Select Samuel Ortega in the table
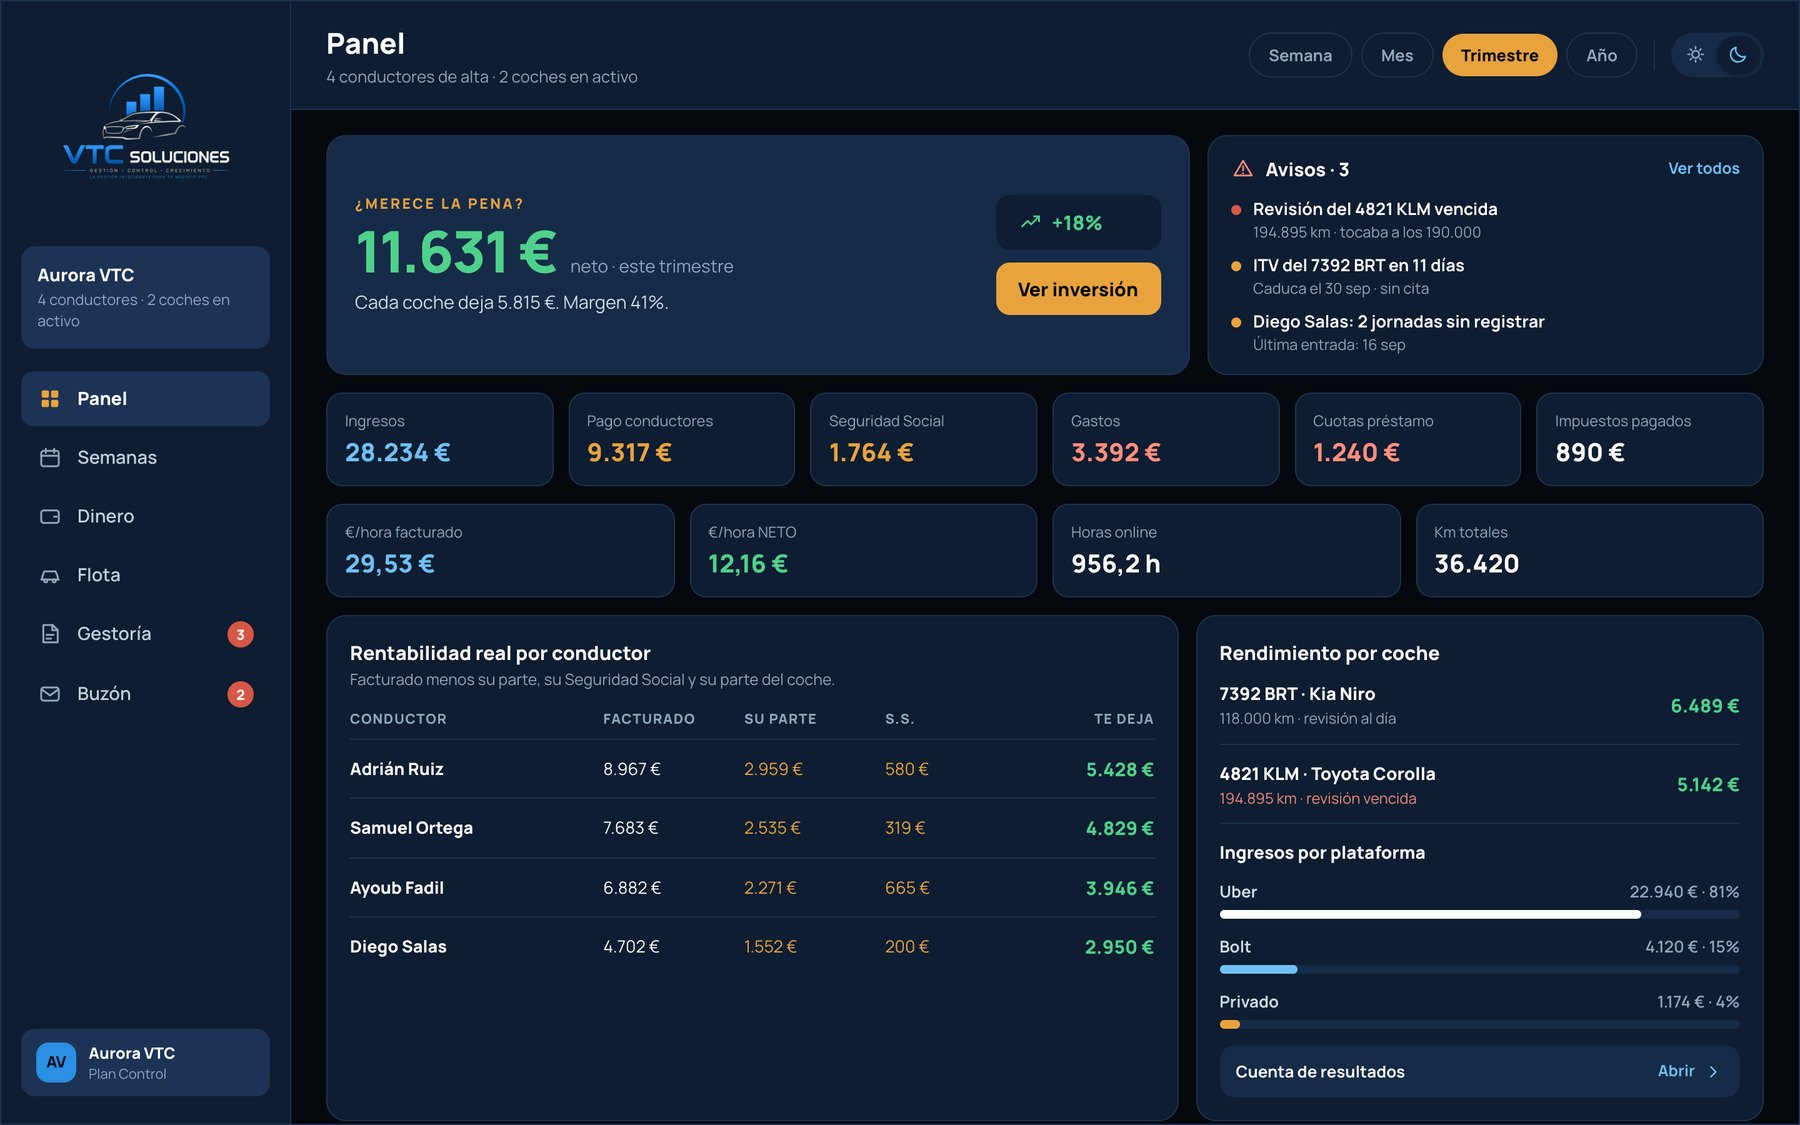The height and width of the screenshot is (1125, 1800). (752, 828)
